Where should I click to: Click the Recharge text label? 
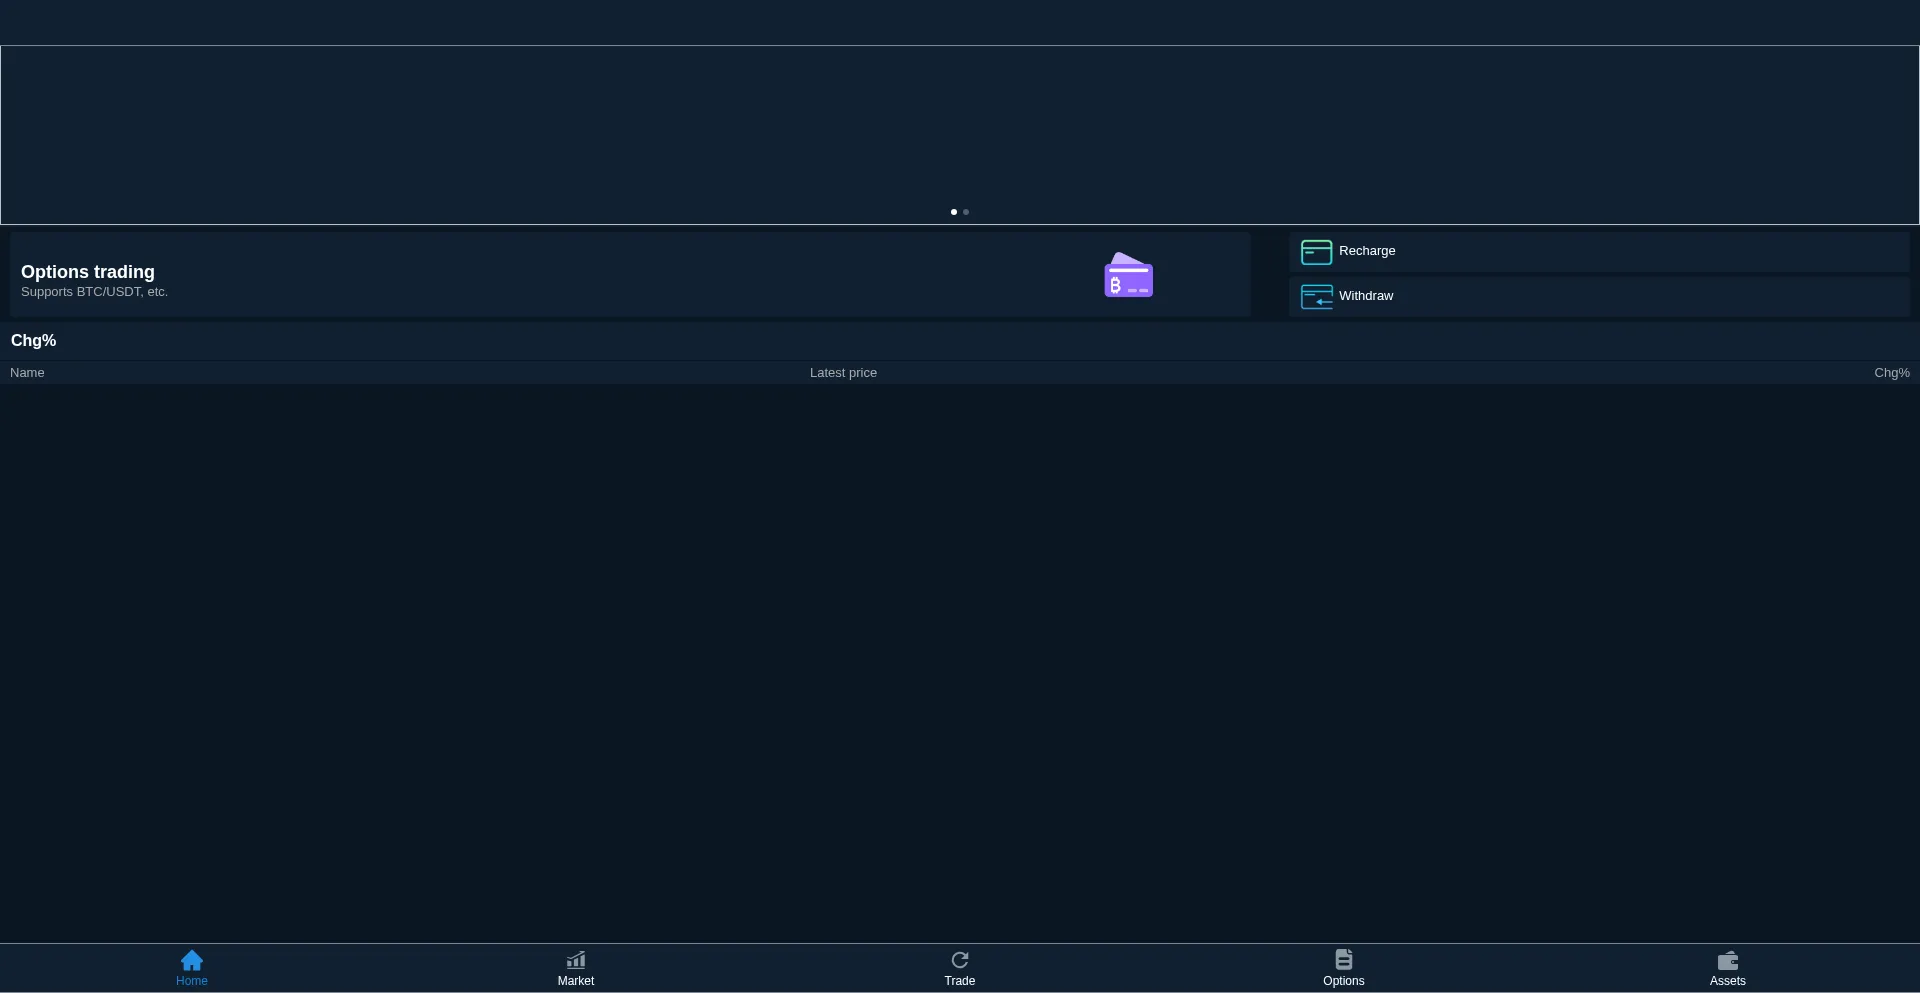tap(1367, 251)
